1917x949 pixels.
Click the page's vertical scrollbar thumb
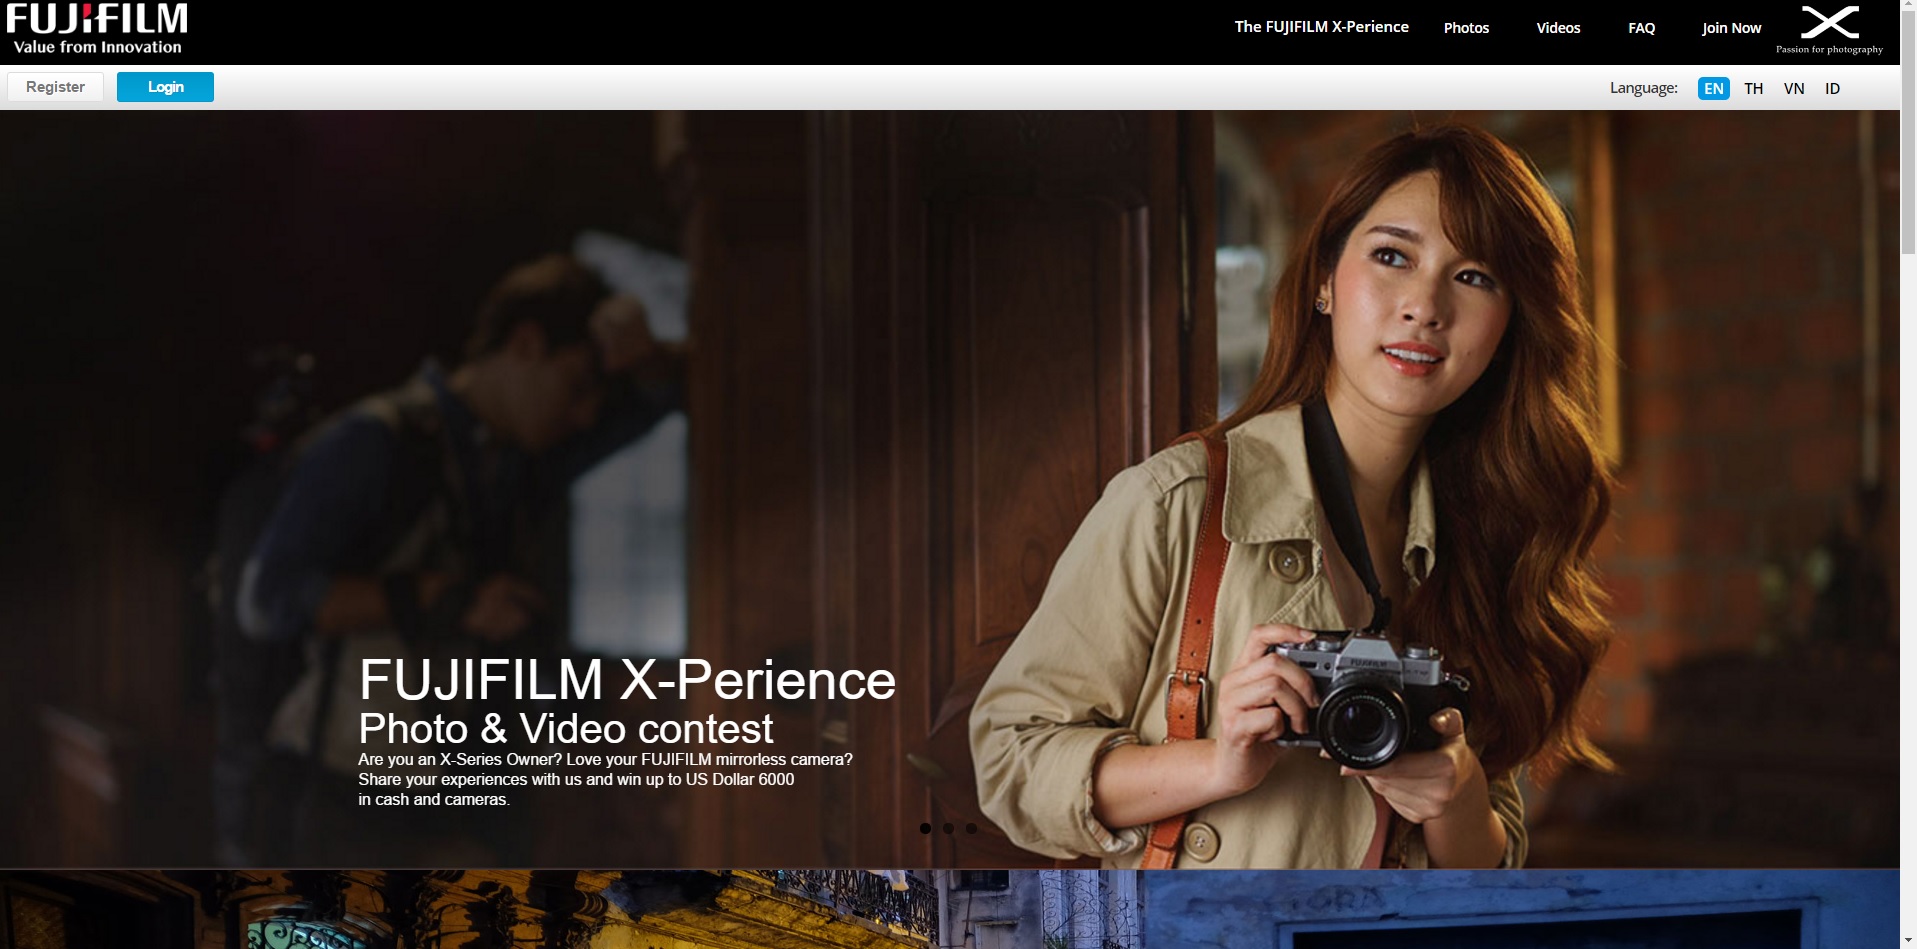point(1908,135)
